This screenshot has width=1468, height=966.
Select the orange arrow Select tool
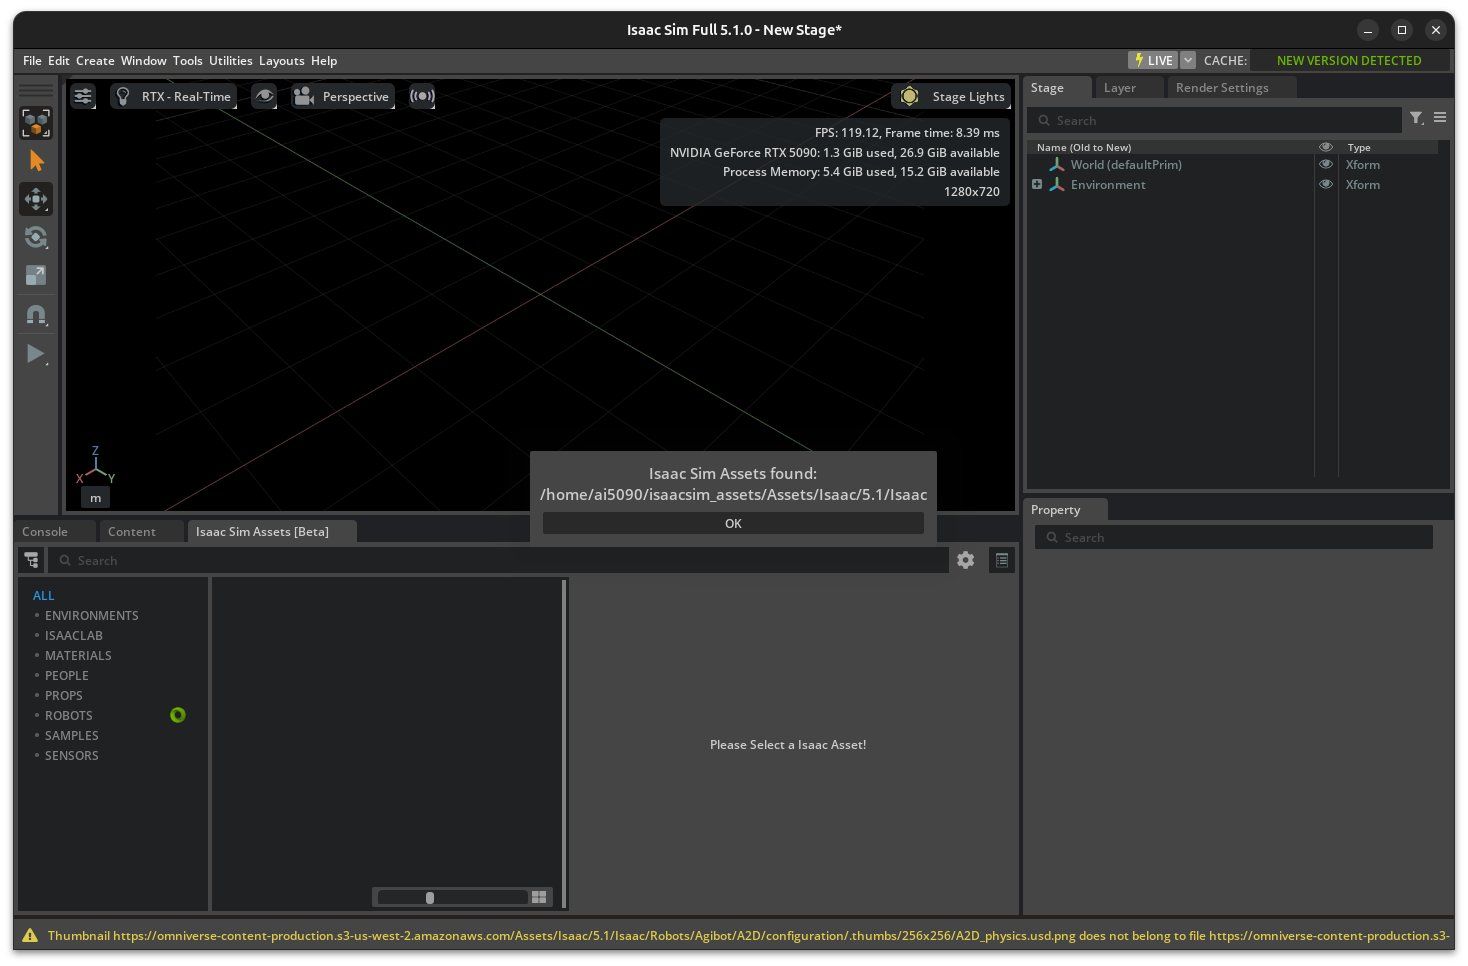click(36, 161)
